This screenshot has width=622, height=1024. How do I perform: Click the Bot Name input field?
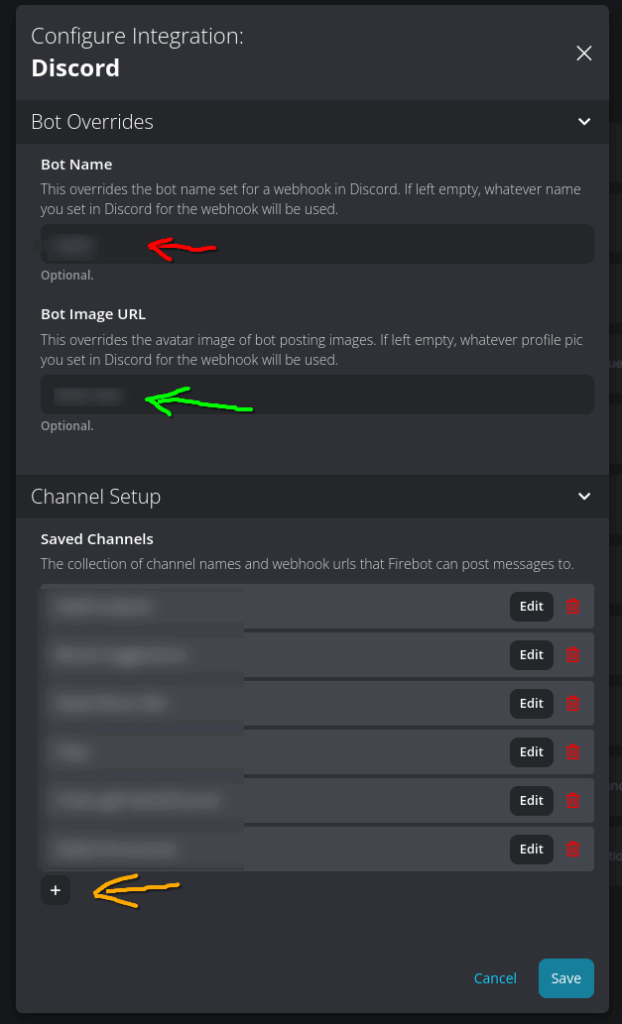click(x=318, y=244)
